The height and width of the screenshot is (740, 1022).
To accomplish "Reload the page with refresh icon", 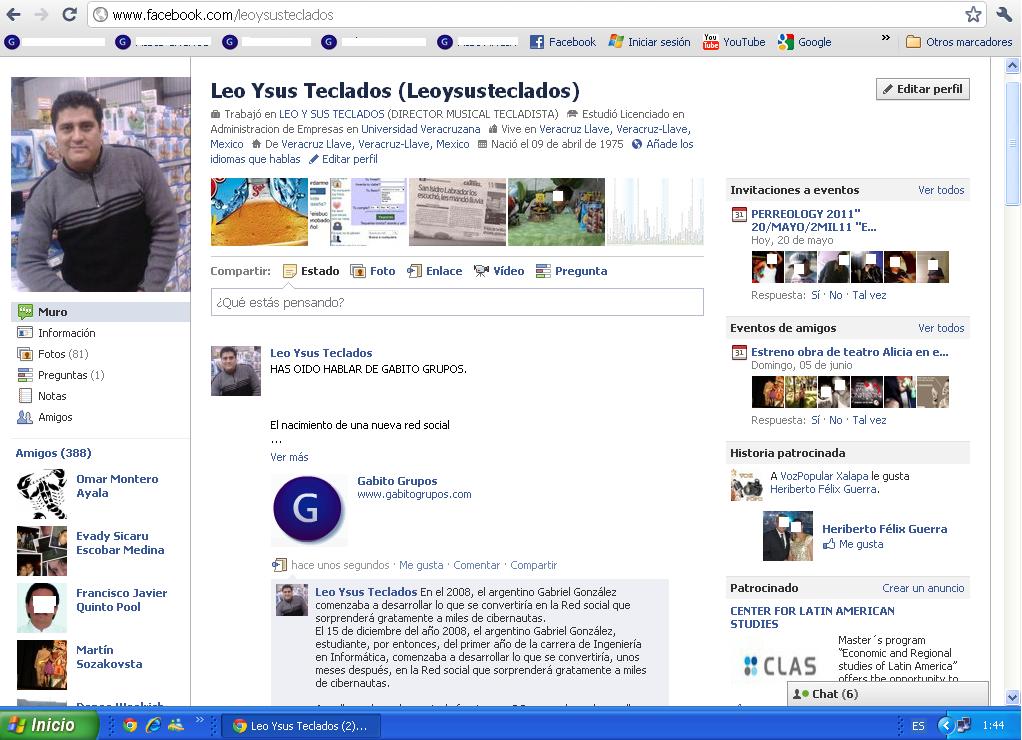I will (x=70, y=14).
